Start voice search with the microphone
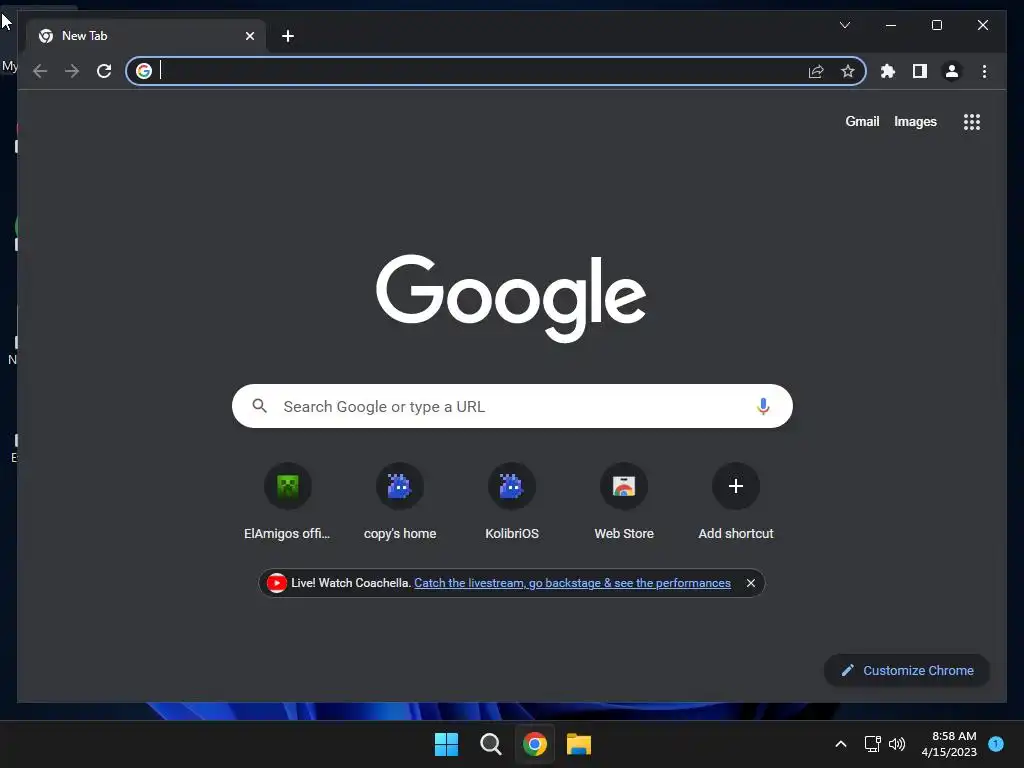1024x768 pixels. click(763, 406)
